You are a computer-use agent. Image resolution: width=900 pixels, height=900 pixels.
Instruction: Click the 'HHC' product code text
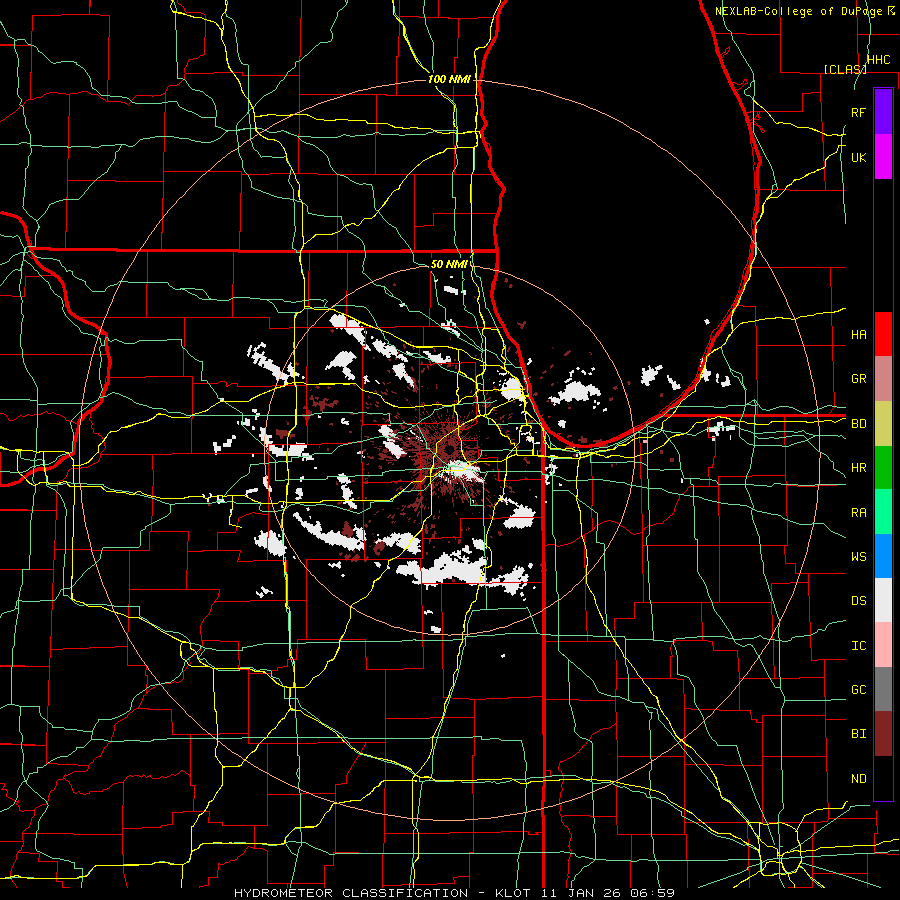[878, 60]
